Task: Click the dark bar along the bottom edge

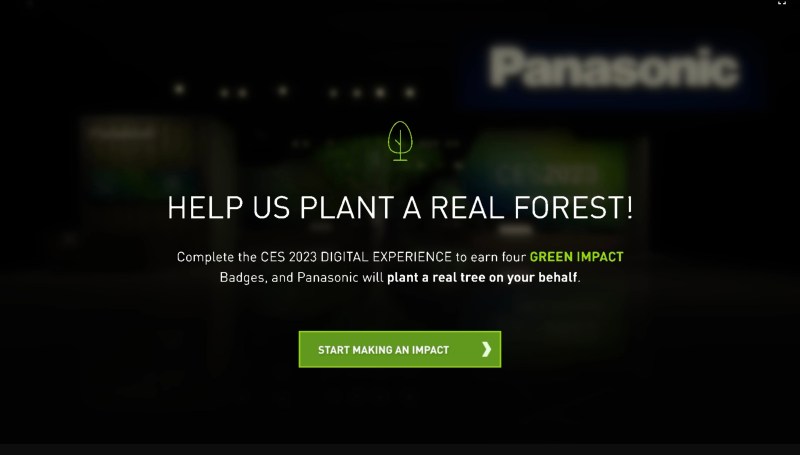Action: 400,449
